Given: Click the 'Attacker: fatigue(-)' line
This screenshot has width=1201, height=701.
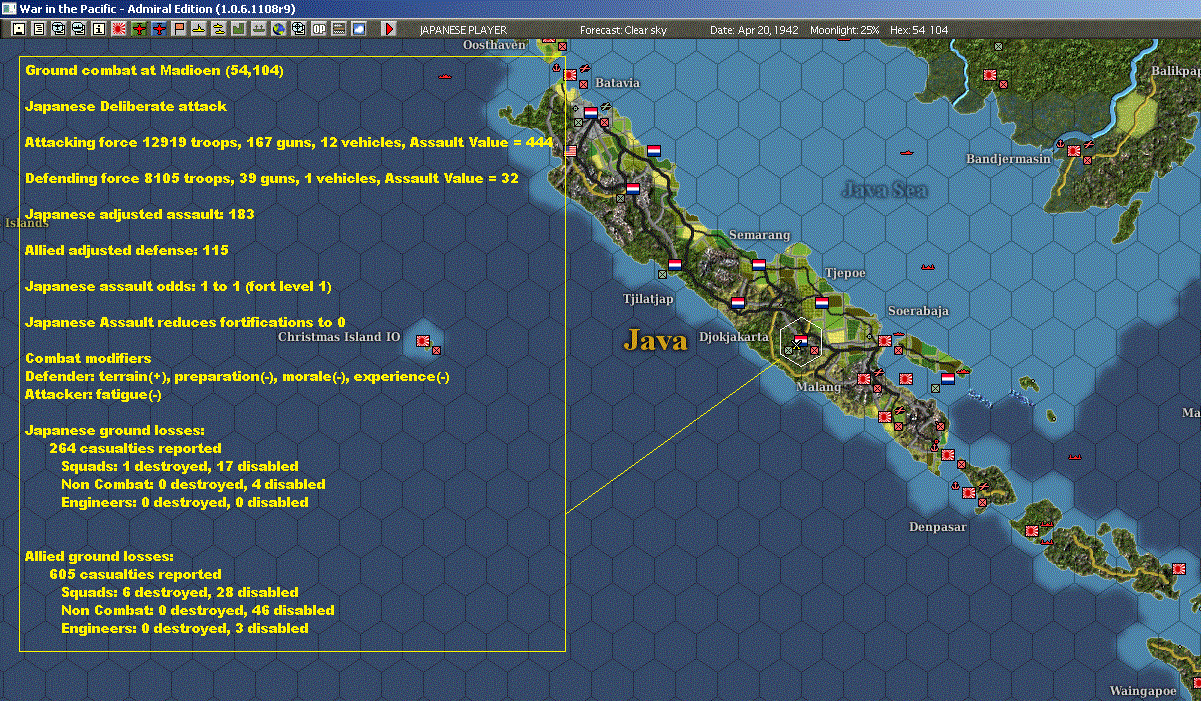Looking at the screenshot, I should (93, 394).
